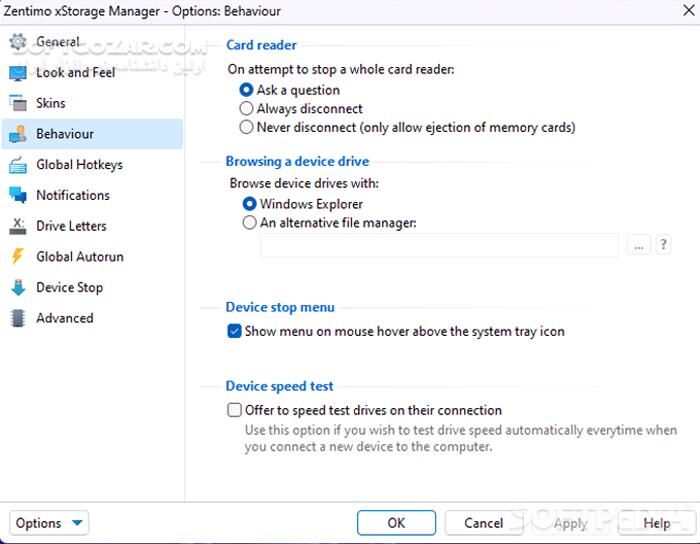Click the Global Autorun lightning icon
The image size is (700, 544).
(18, 257)
